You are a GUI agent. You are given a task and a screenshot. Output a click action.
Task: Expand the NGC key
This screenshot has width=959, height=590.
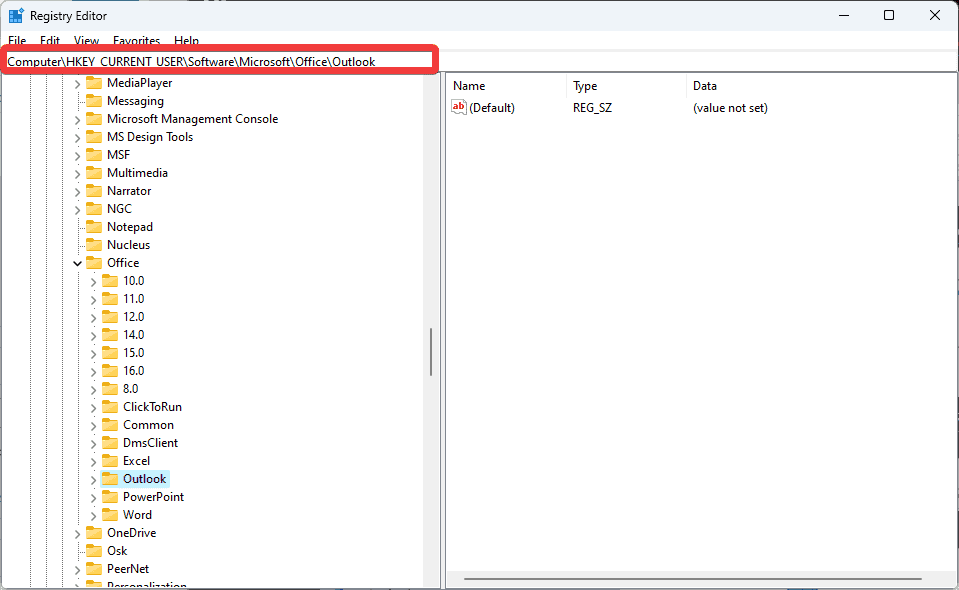[x=78, y=210]
